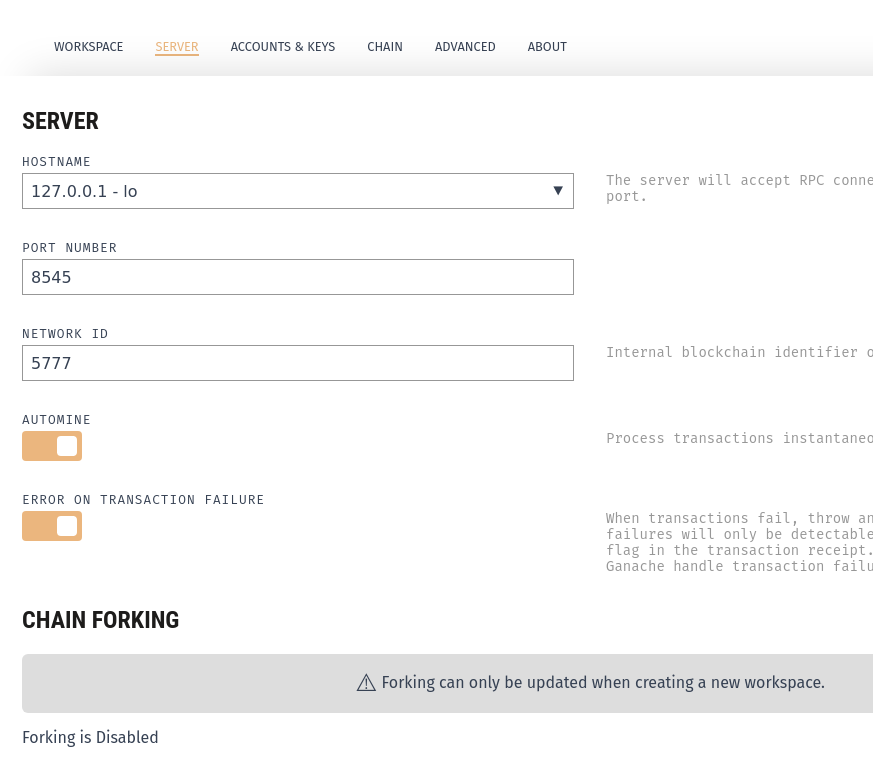Screen dimensions: 873x765
Task: Click the 'Chain Forking' heading
Action: point(101,620)
